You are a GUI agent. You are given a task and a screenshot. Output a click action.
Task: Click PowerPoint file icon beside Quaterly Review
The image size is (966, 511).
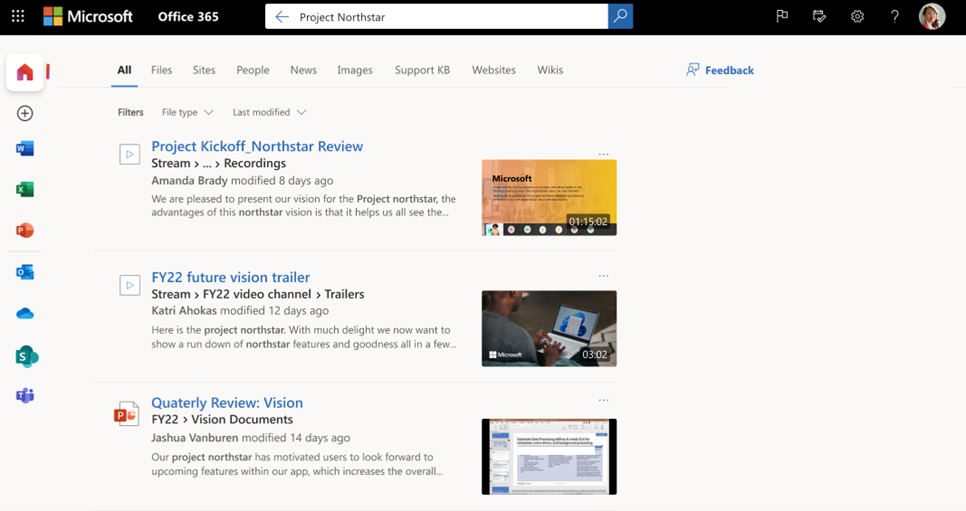click(x=126, y=414)
